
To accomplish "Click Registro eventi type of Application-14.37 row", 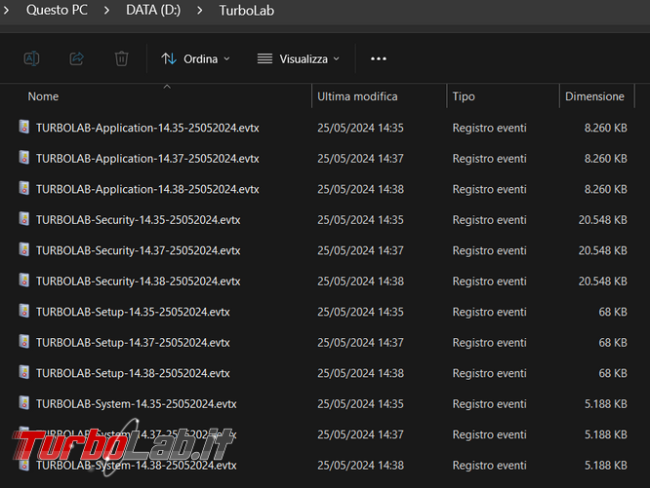I will tap(490, 159).
